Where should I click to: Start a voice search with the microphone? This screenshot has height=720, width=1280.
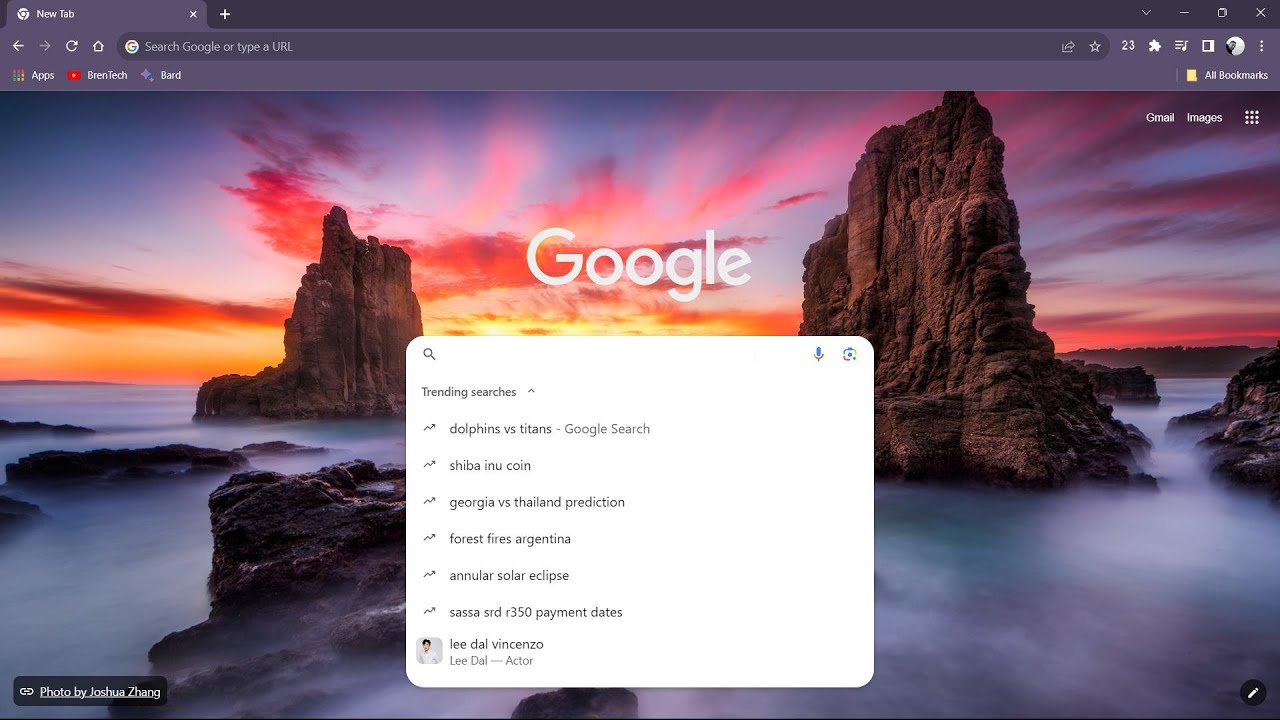[x=818, y=354]
